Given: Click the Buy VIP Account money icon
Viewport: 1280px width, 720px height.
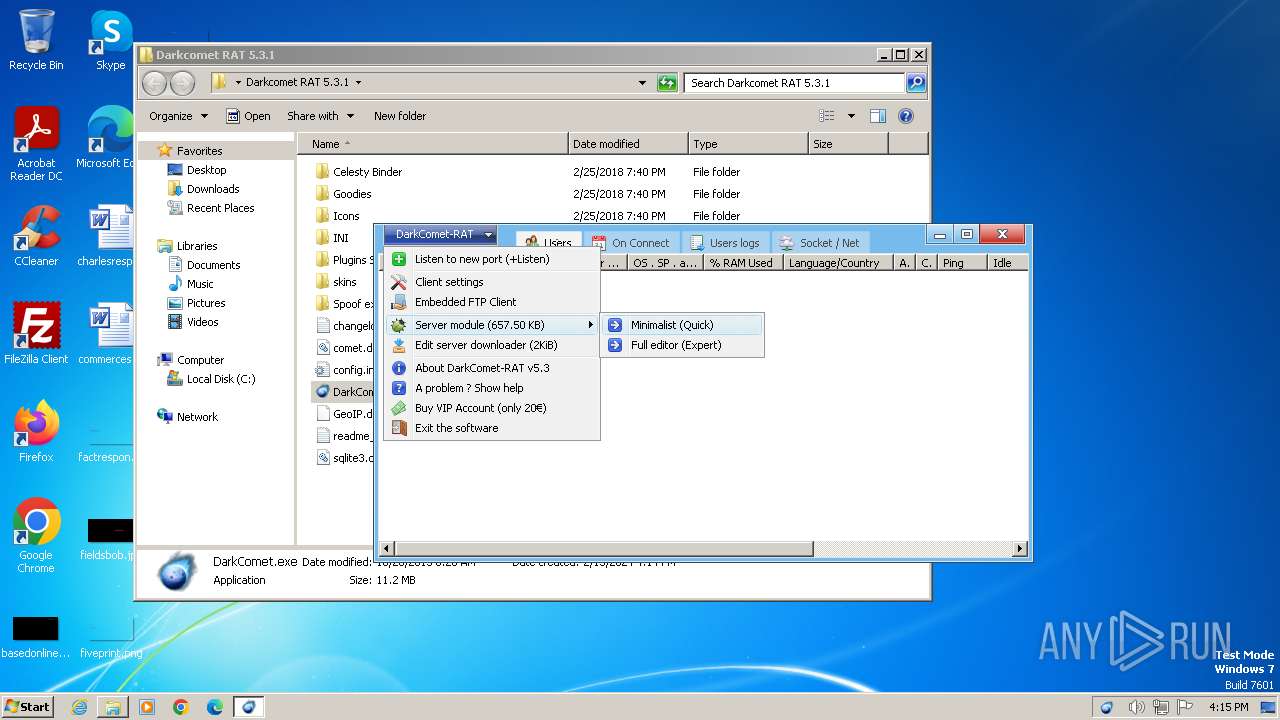Looking at the screenshot, I should (x=398, y=408).
